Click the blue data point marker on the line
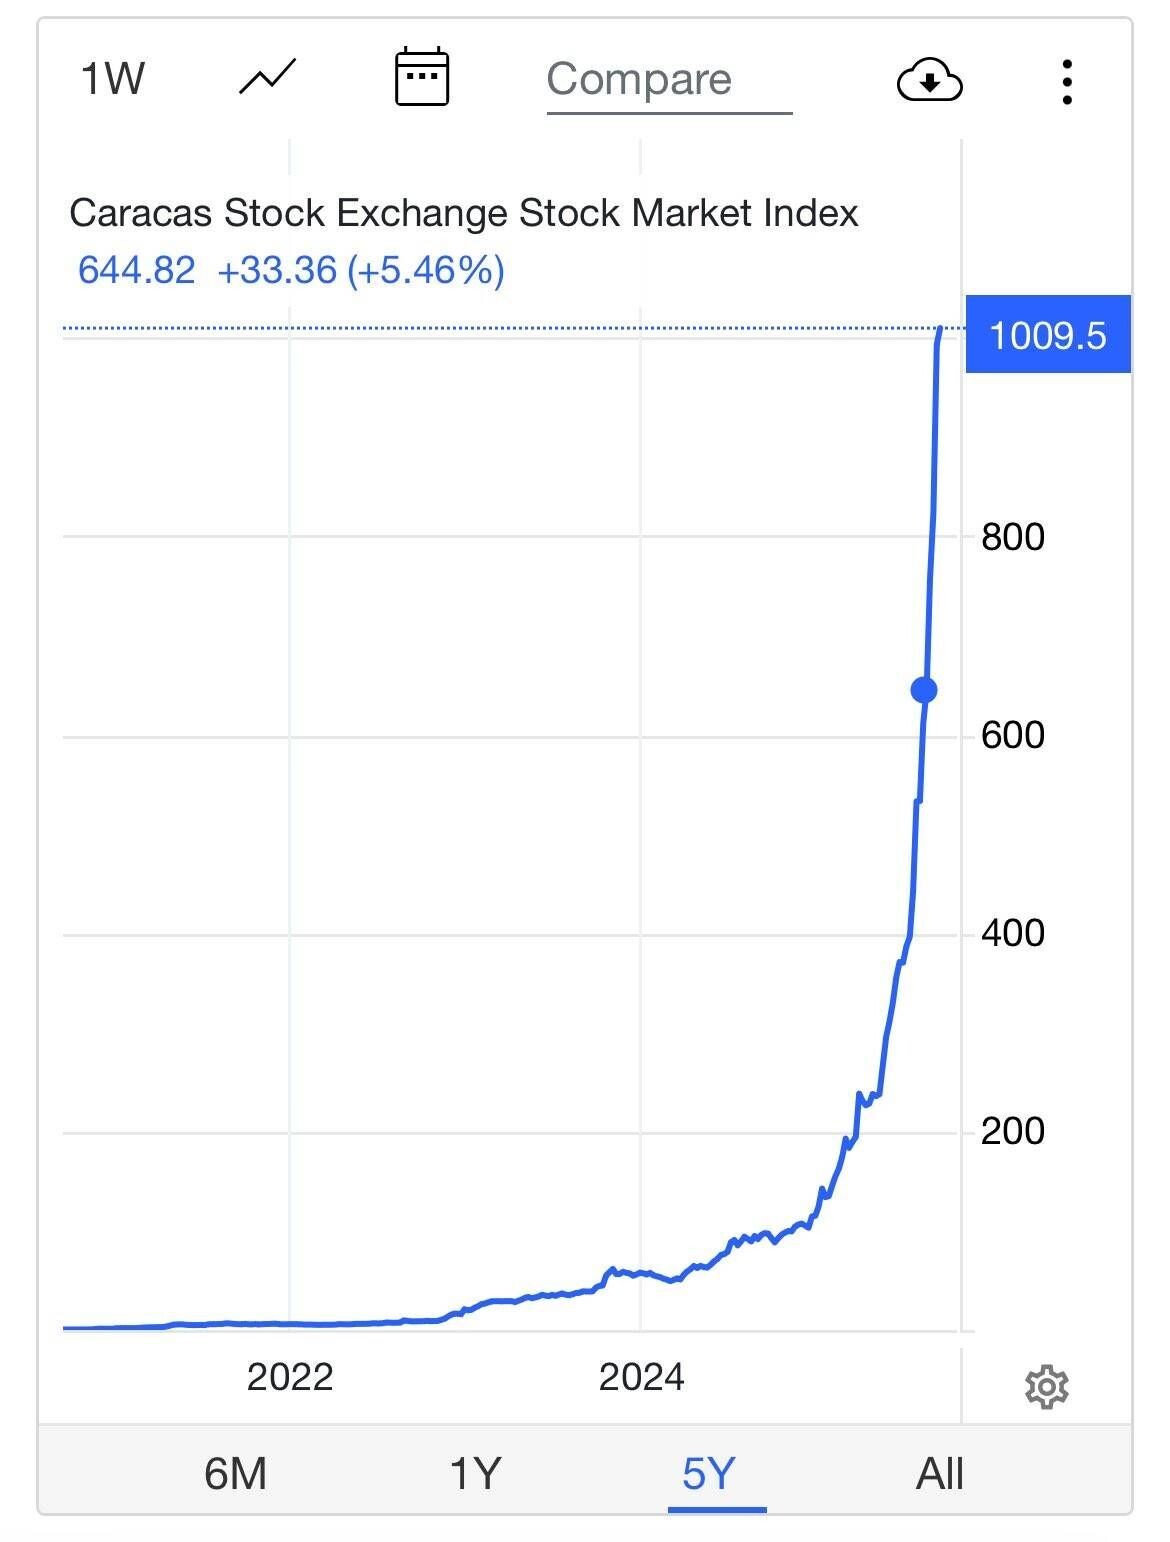 click(924, 690)
